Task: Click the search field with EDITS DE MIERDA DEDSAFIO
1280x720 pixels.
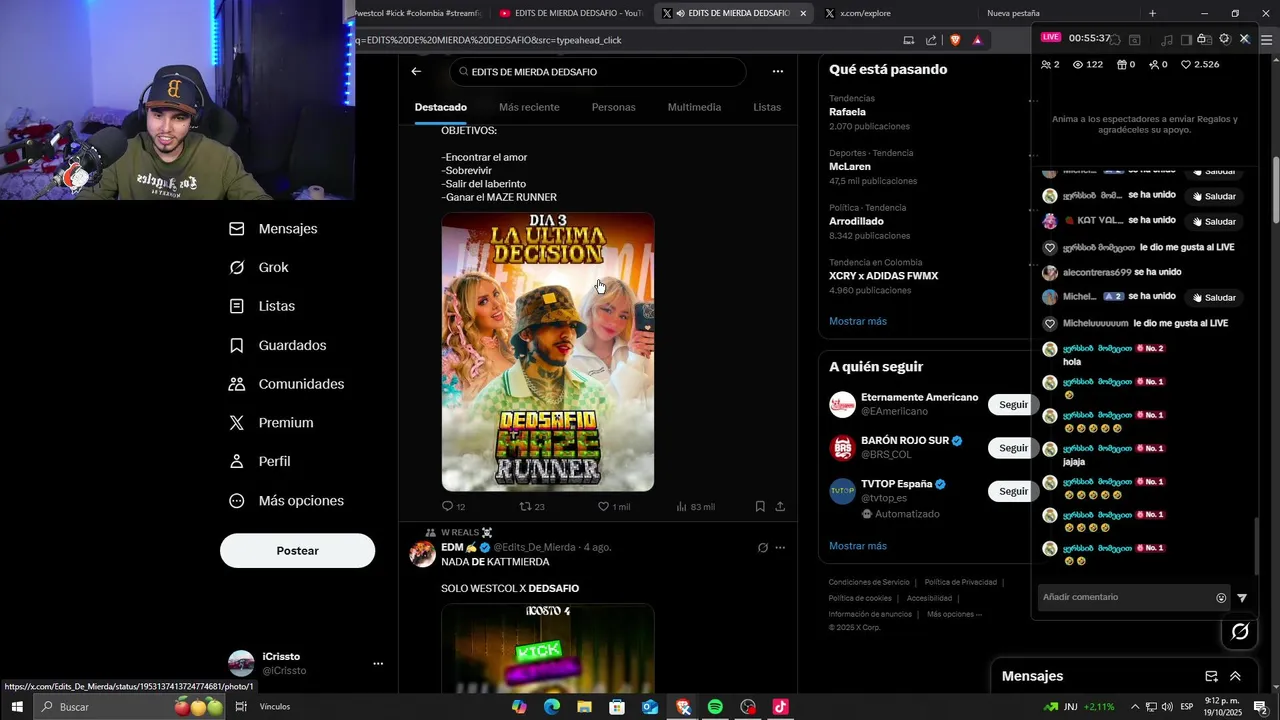Action: [598, 72]
